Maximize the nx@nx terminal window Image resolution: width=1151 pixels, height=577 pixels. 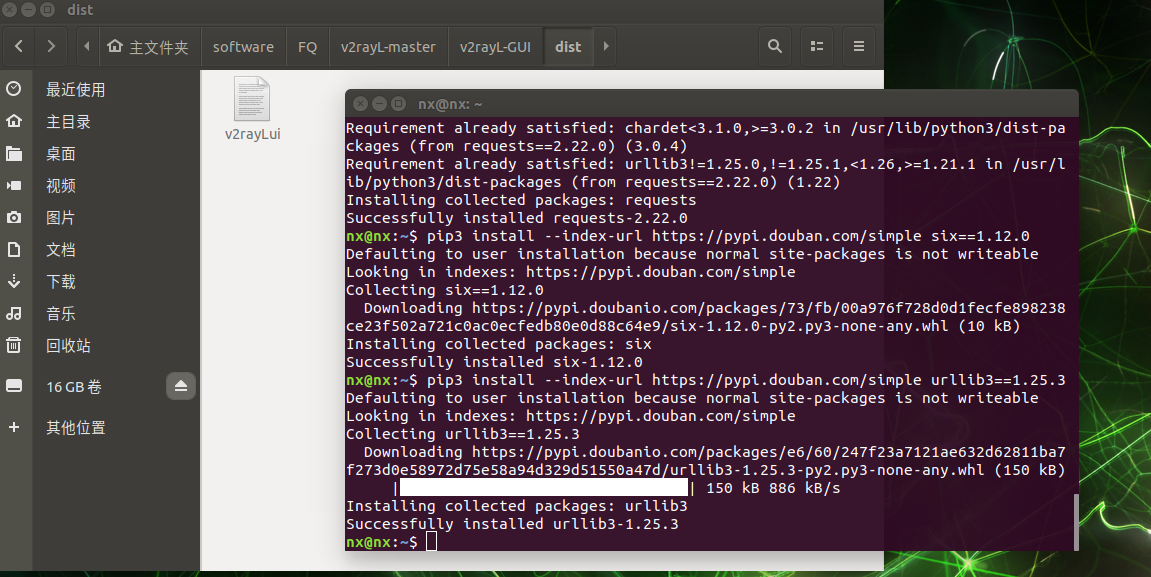398,104
